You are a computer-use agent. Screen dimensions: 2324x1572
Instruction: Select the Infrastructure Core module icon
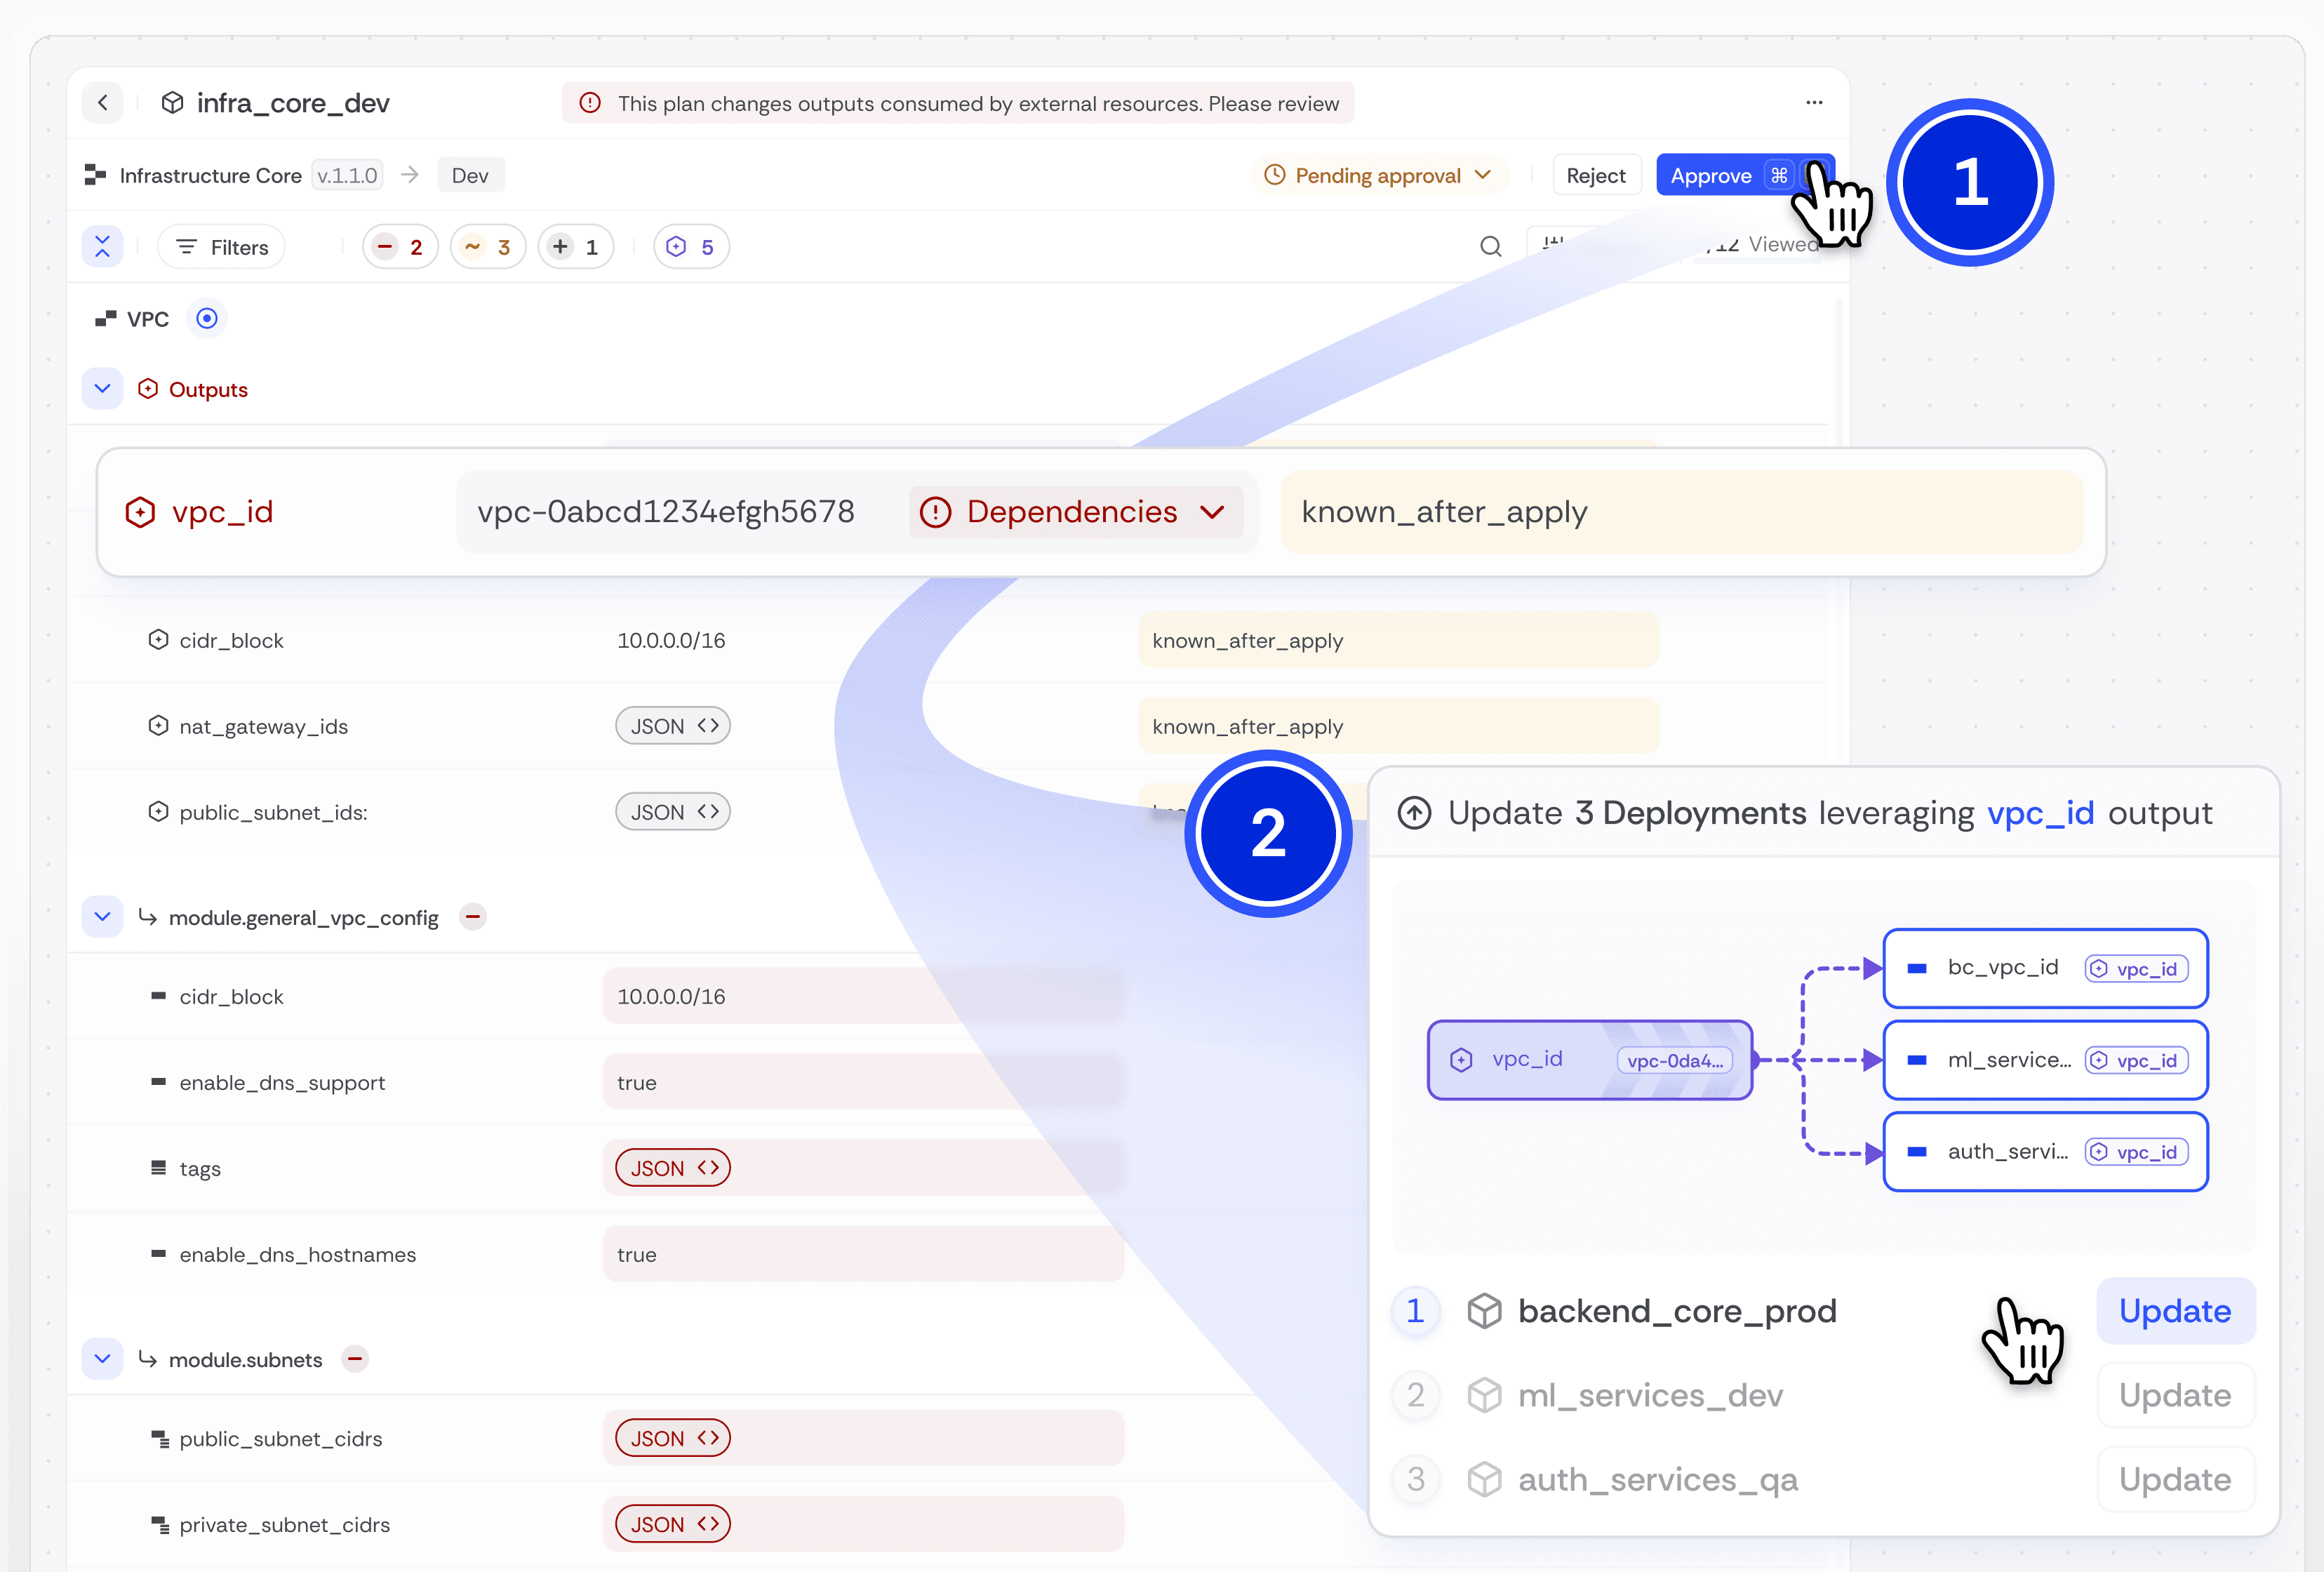point(95,174)
